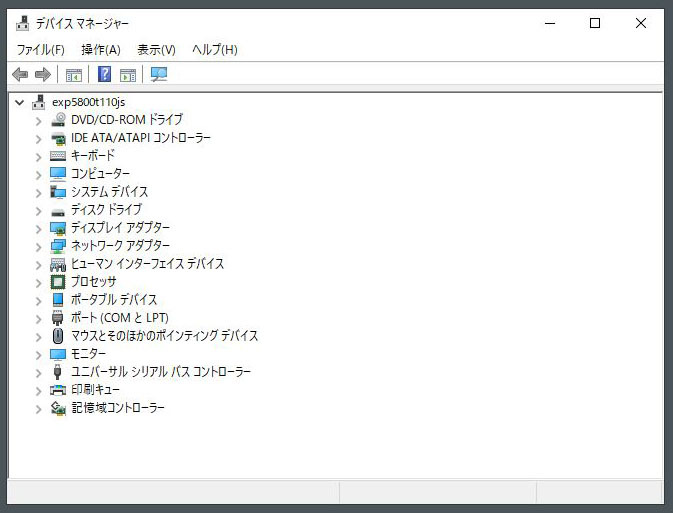Expand the ネットワーク アダプター category
673x513 pixels.
pos(39,247)
